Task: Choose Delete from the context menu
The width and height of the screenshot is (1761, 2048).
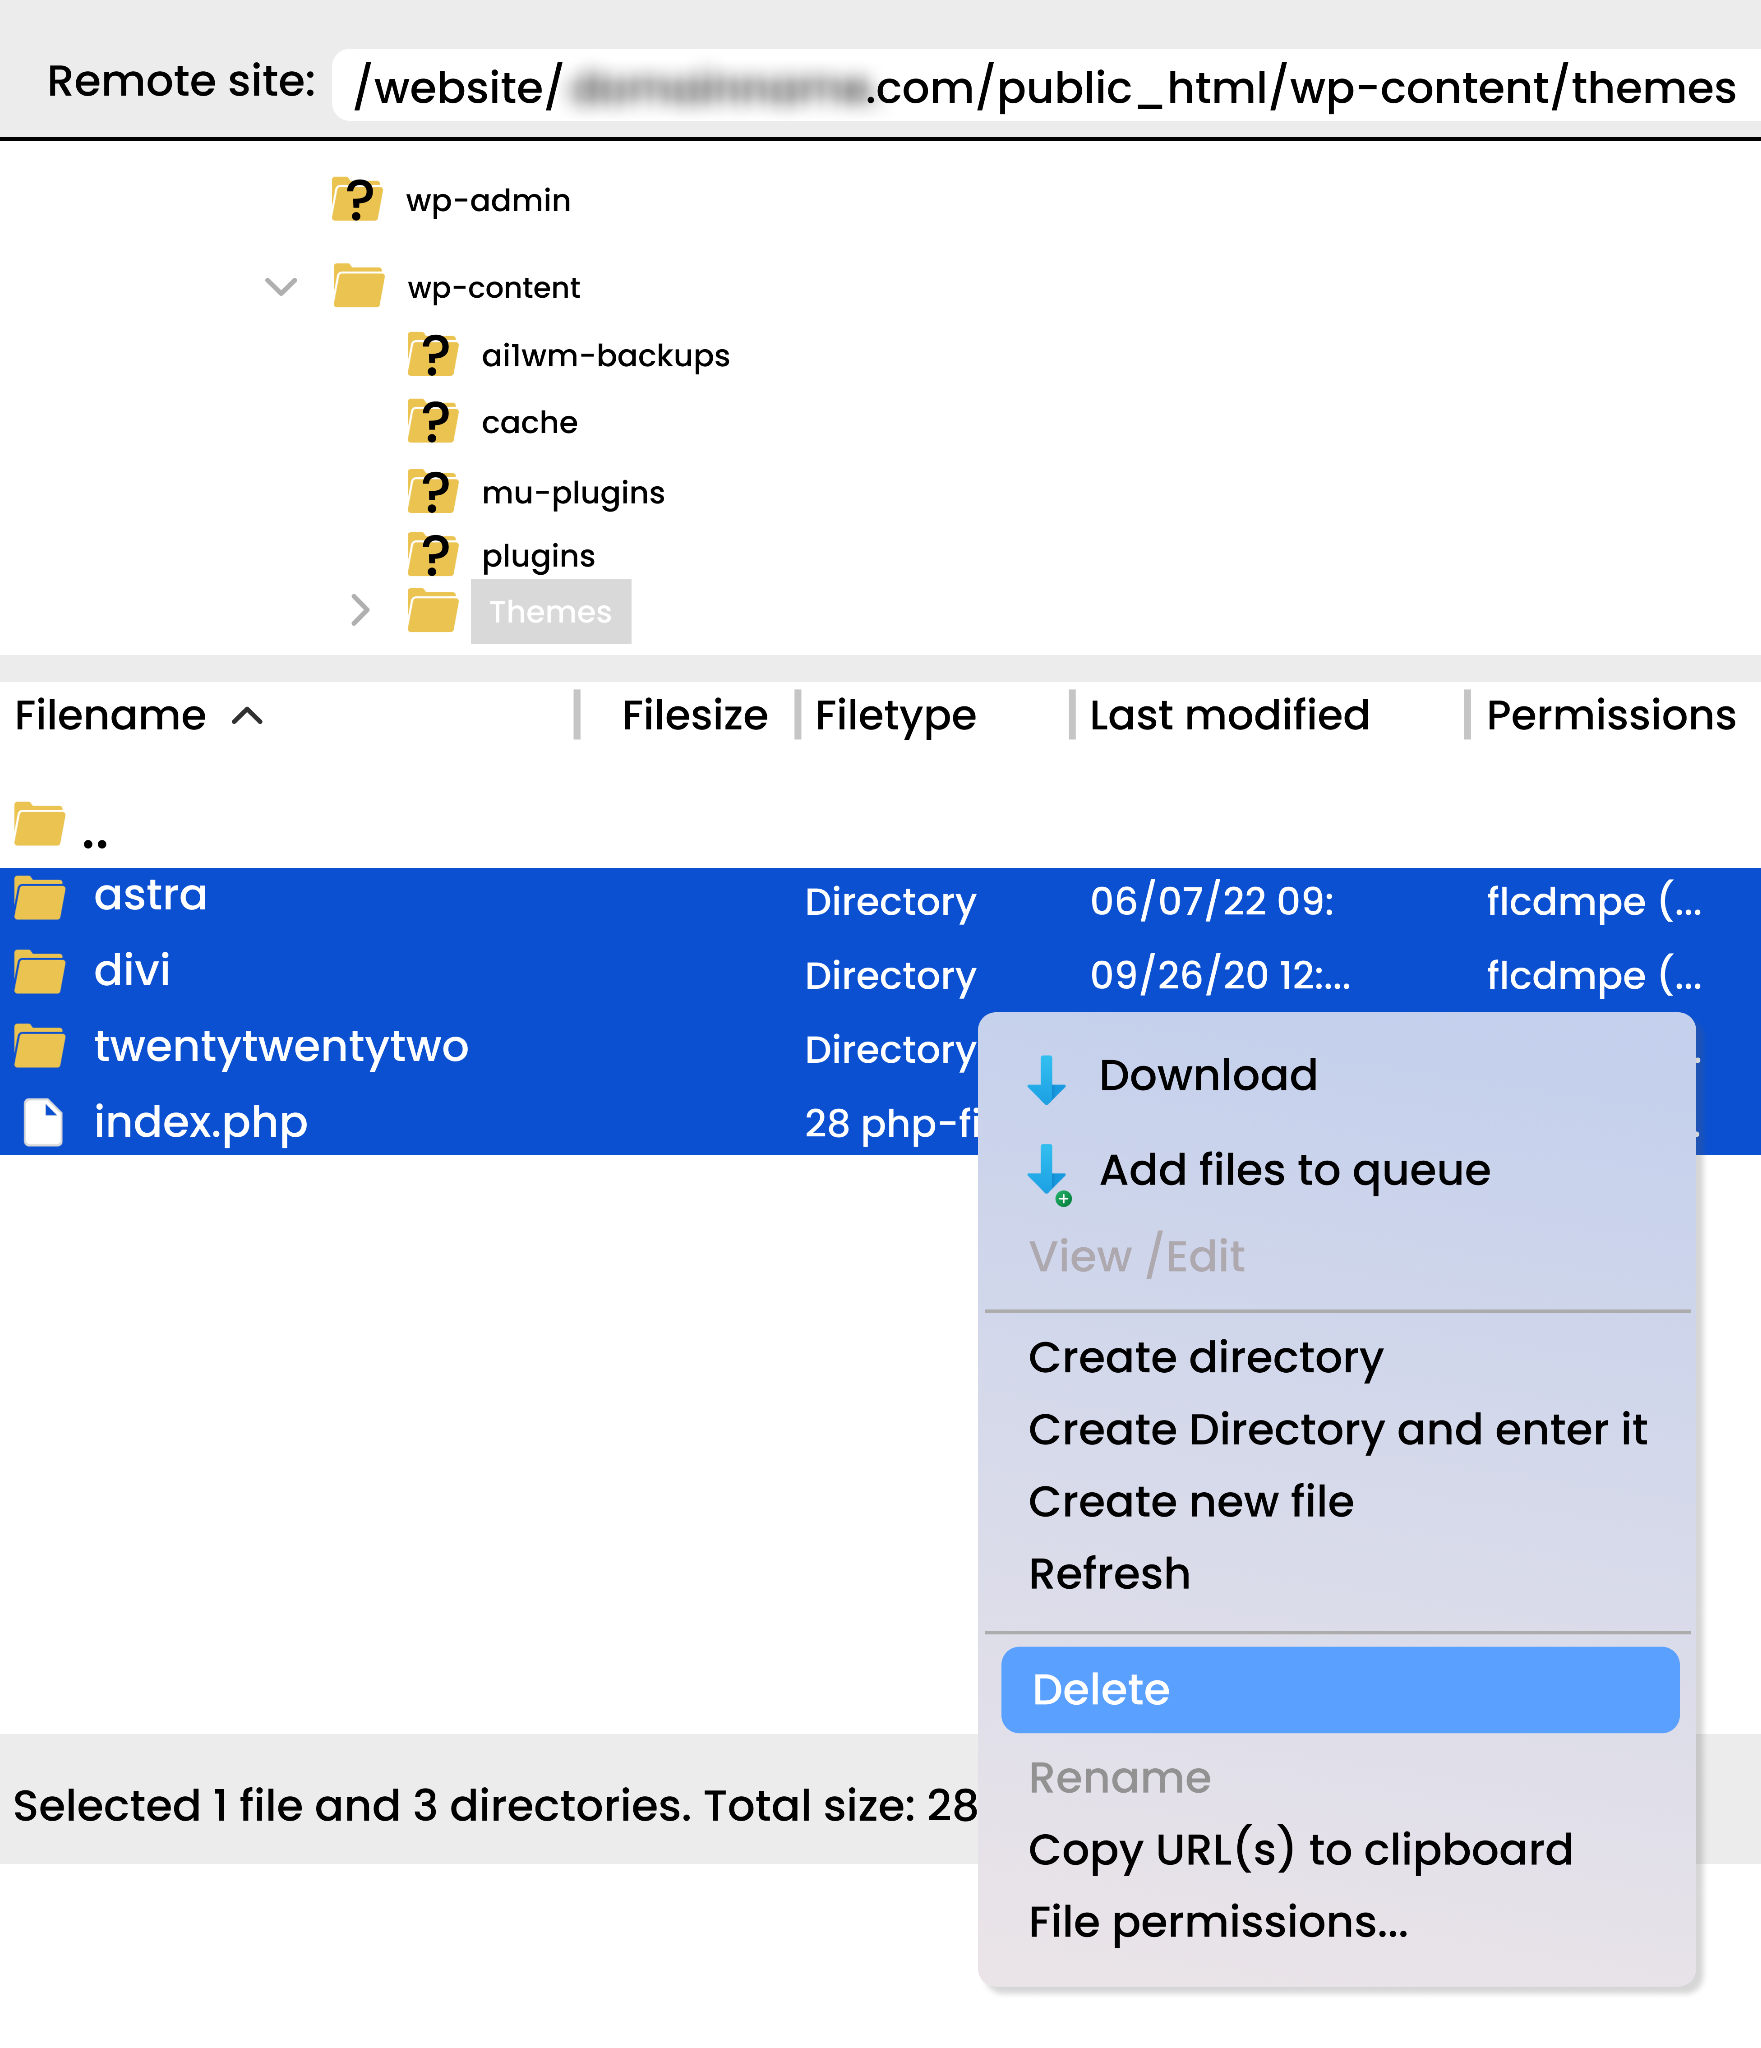Action: tap(1339, 1690)
